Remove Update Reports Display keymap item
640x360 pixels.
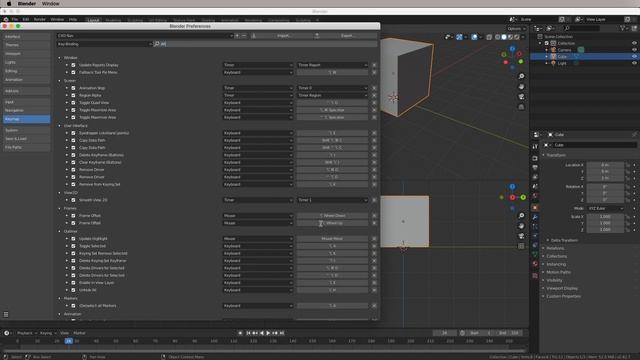(x=374, y=65)
